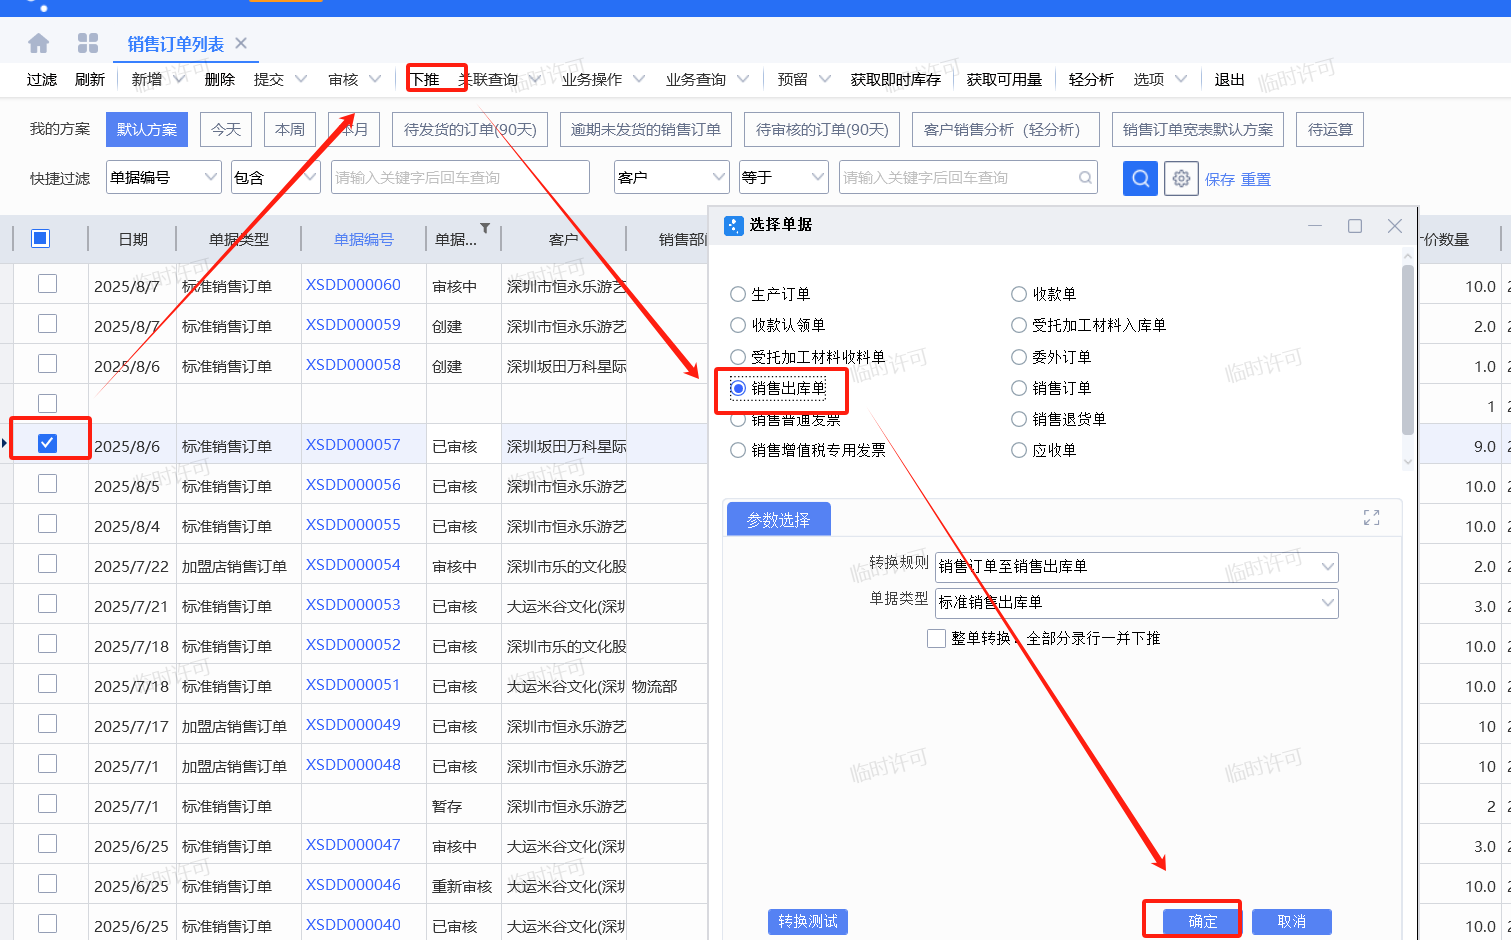Select the 销售退货单 radio option

pyautogui.click(x=1019, y=419)
